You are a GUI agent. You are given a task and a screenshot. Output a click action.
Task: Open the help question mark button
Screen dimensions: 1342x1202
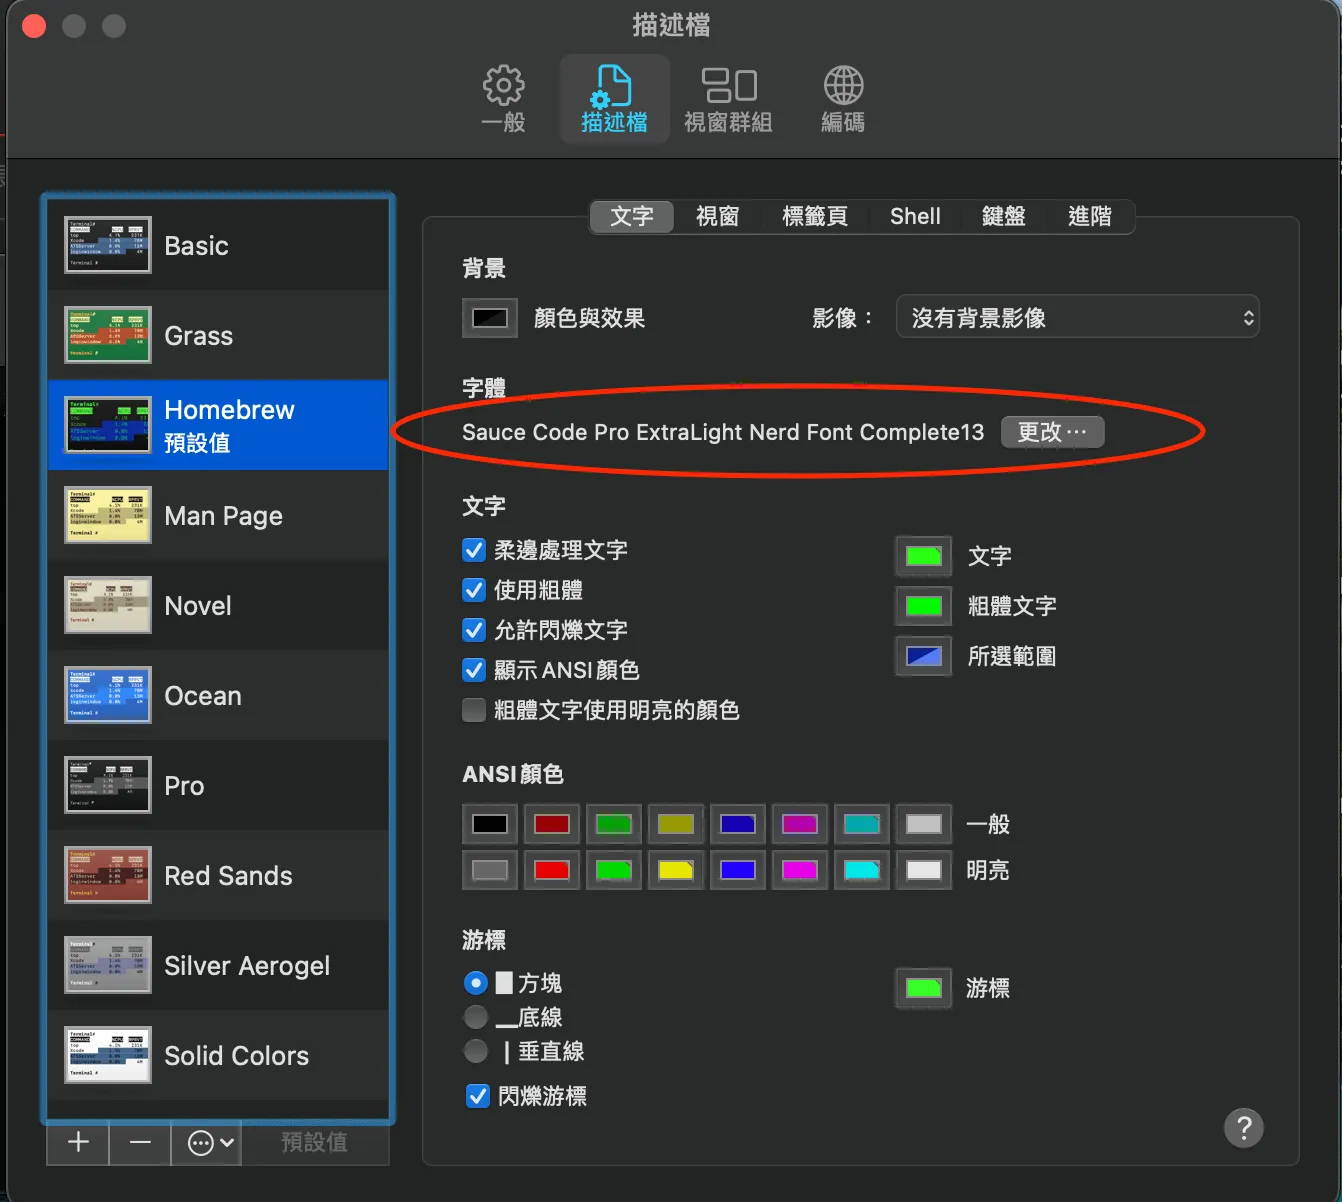click(1243, 1129)
